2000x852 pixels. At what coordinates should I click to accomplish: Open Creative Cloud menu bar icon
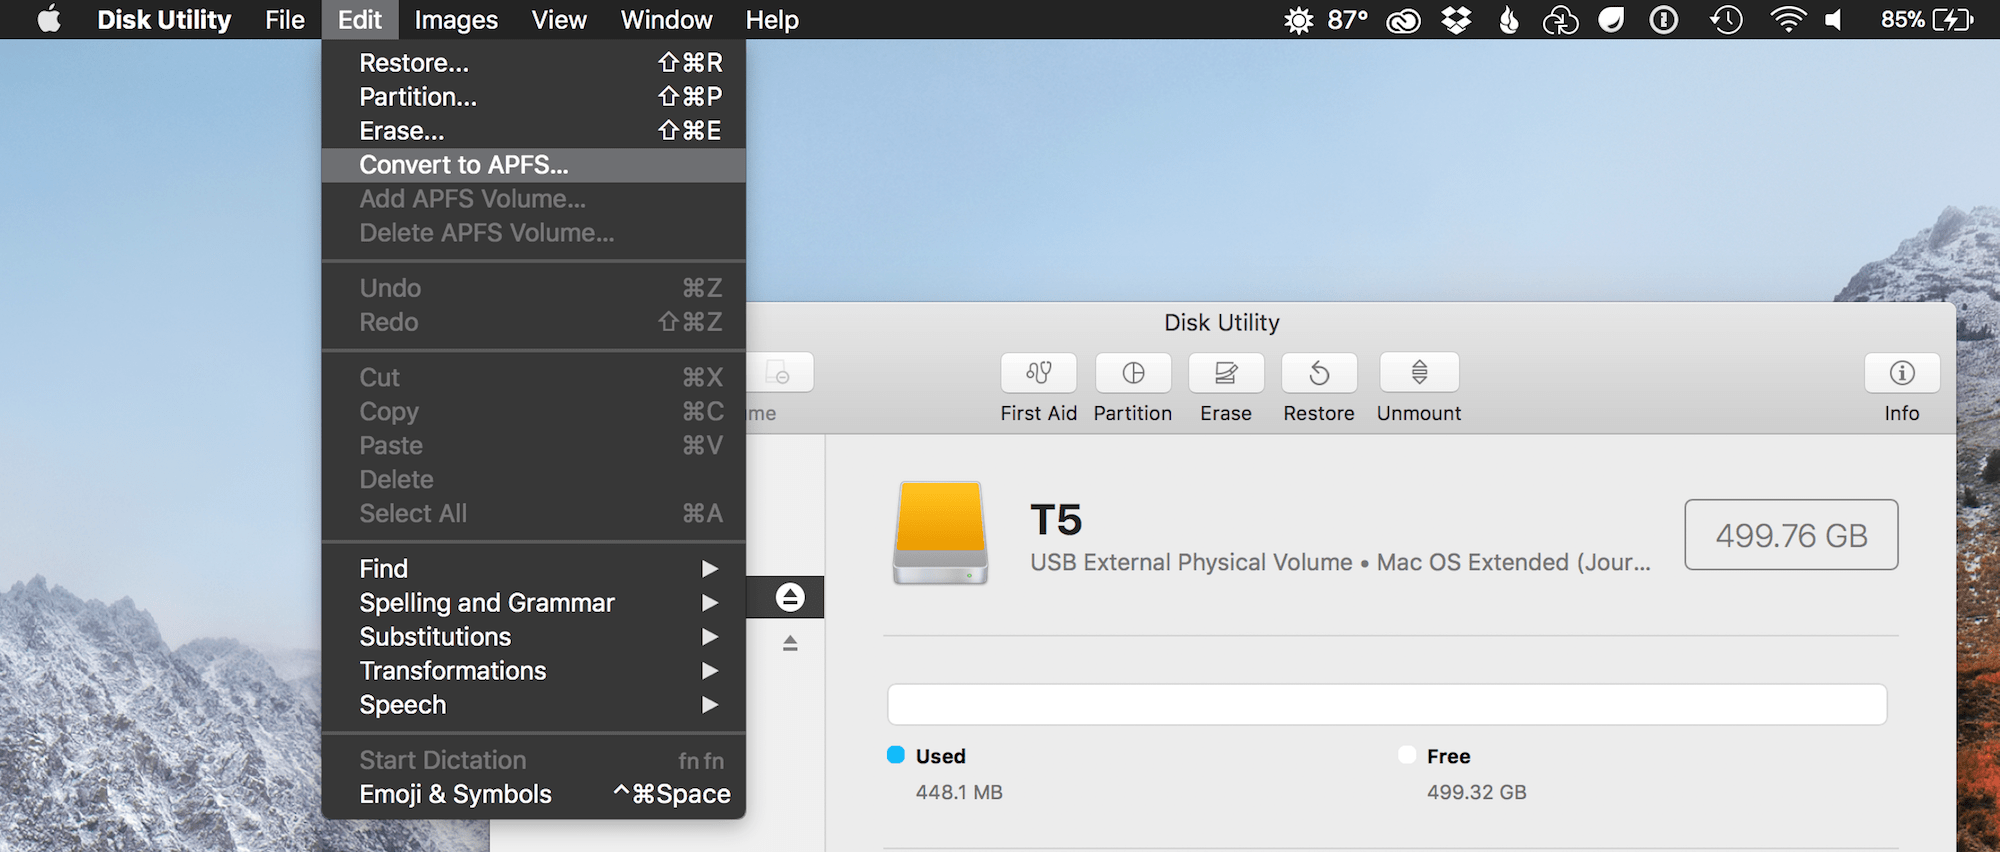coord(1403,19)
